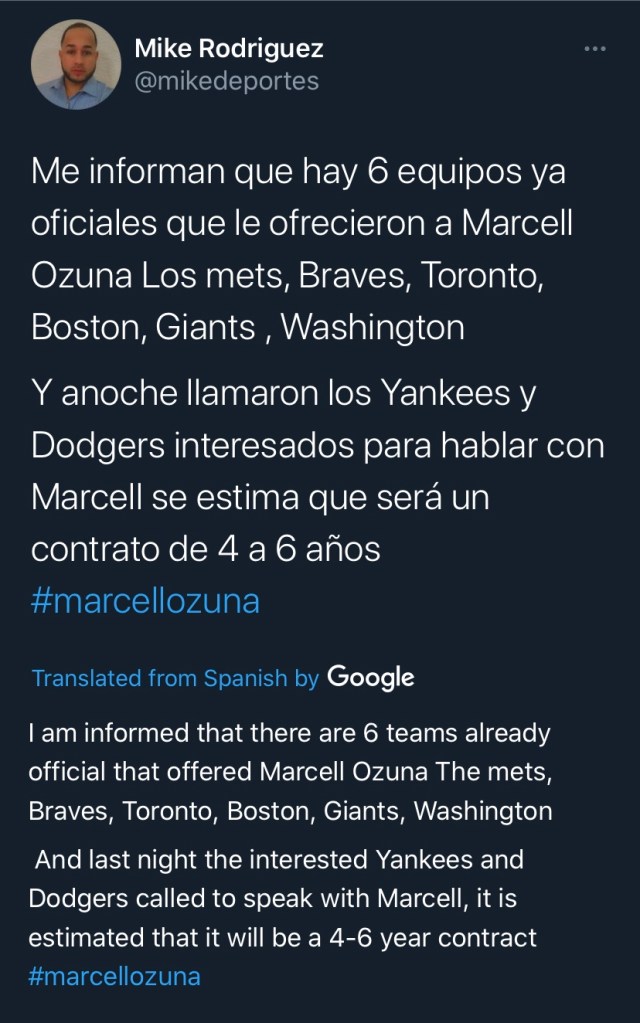Click "Washington" in the English translation

point(483,811)
